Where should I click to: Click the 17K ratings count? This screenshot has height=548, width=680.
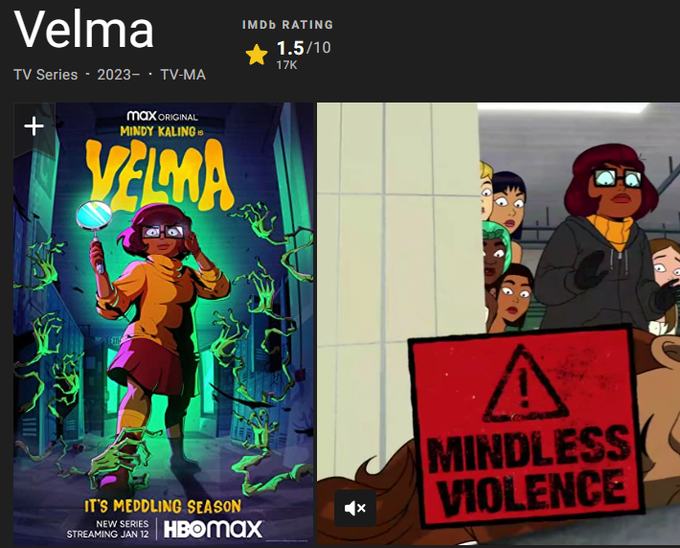coord(287,65)
